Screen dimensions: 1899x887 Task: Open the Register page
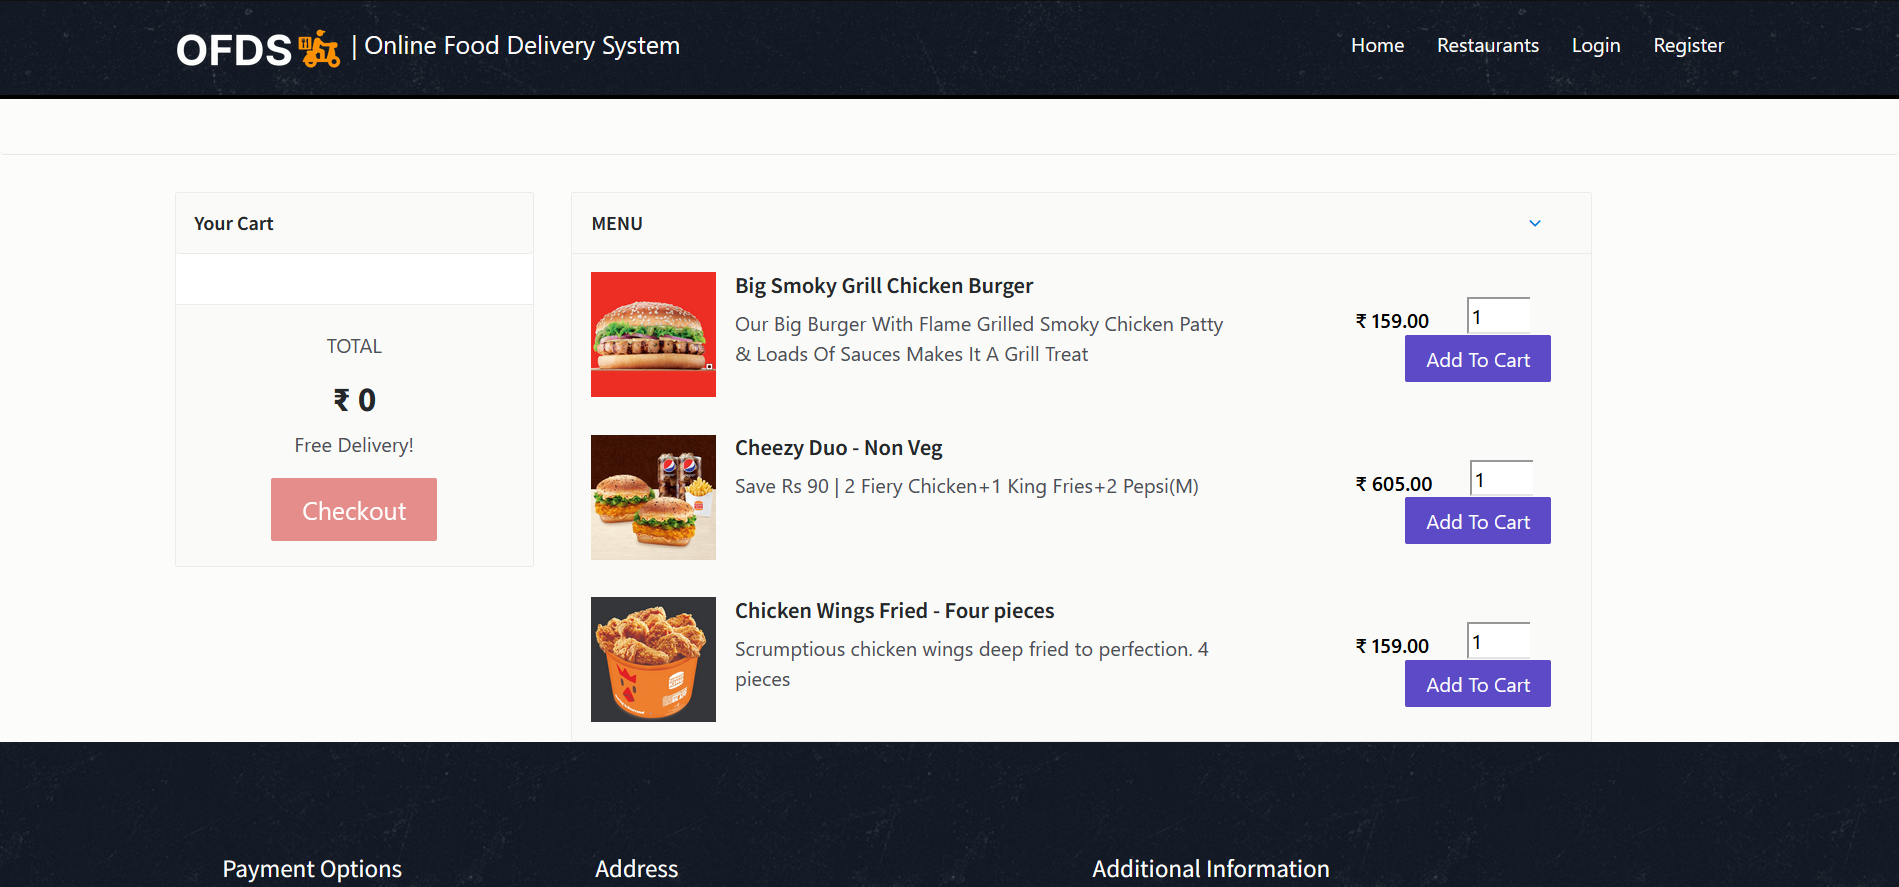coord(1688,46)
